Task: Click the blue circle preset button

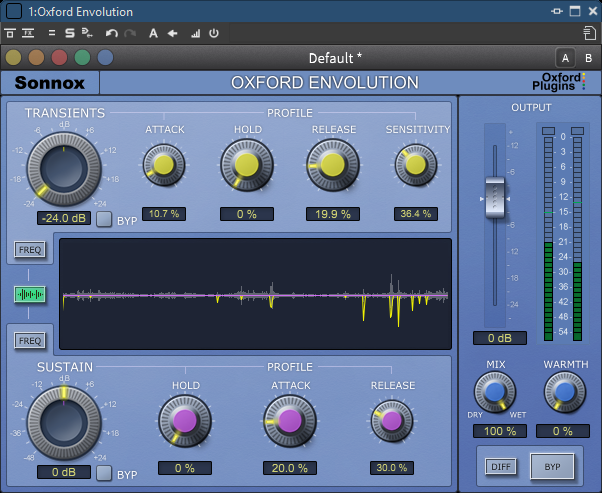Action: 105,57
